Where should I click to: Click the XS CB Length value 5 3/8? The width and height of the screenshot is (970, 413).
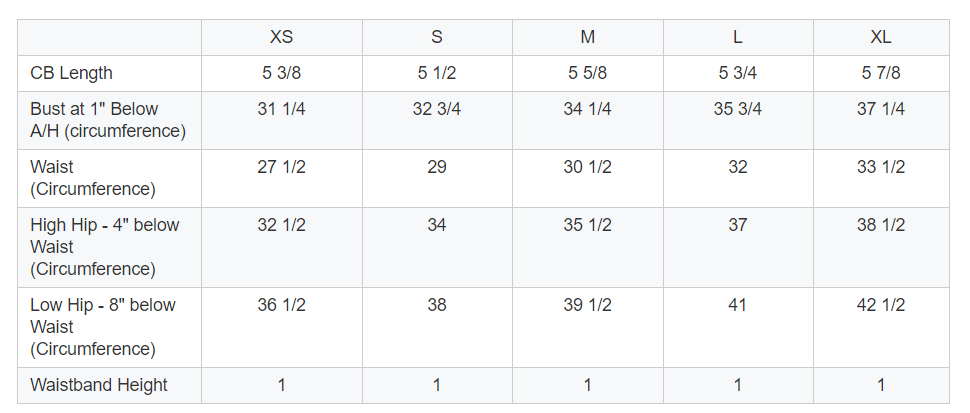281,73
